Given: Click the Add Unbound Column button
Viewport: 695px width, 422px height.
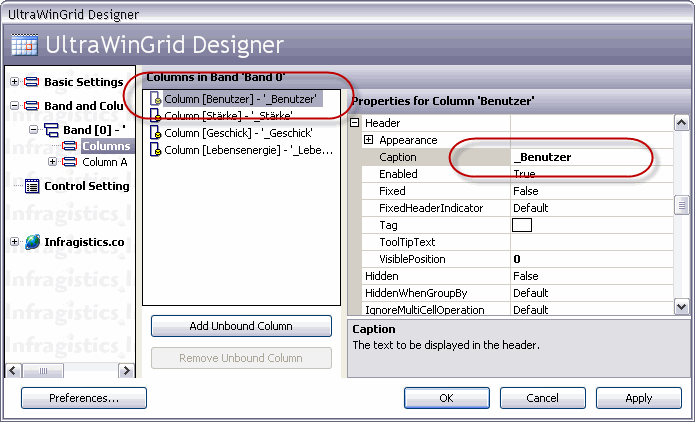Looking at the screenshot, I should coord(241,326).
